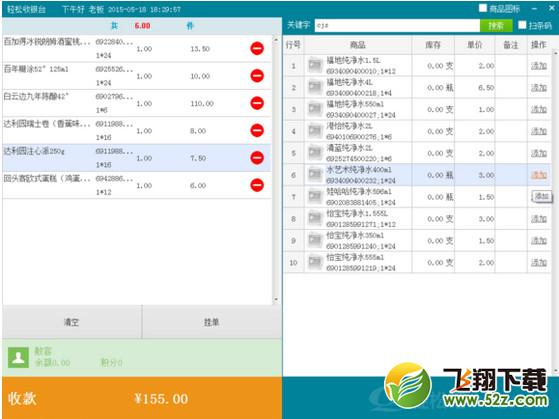
Task: Click cart list scrollbar up arrow
Action: pyautogui.click(x=276, y=39)
